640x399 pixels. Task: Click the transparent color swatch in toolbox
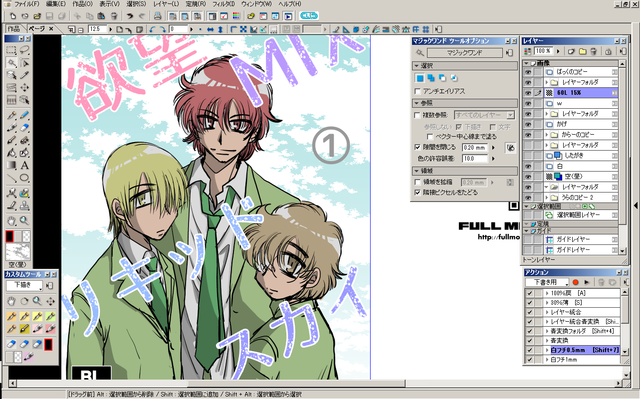click(x=26, y=236)
